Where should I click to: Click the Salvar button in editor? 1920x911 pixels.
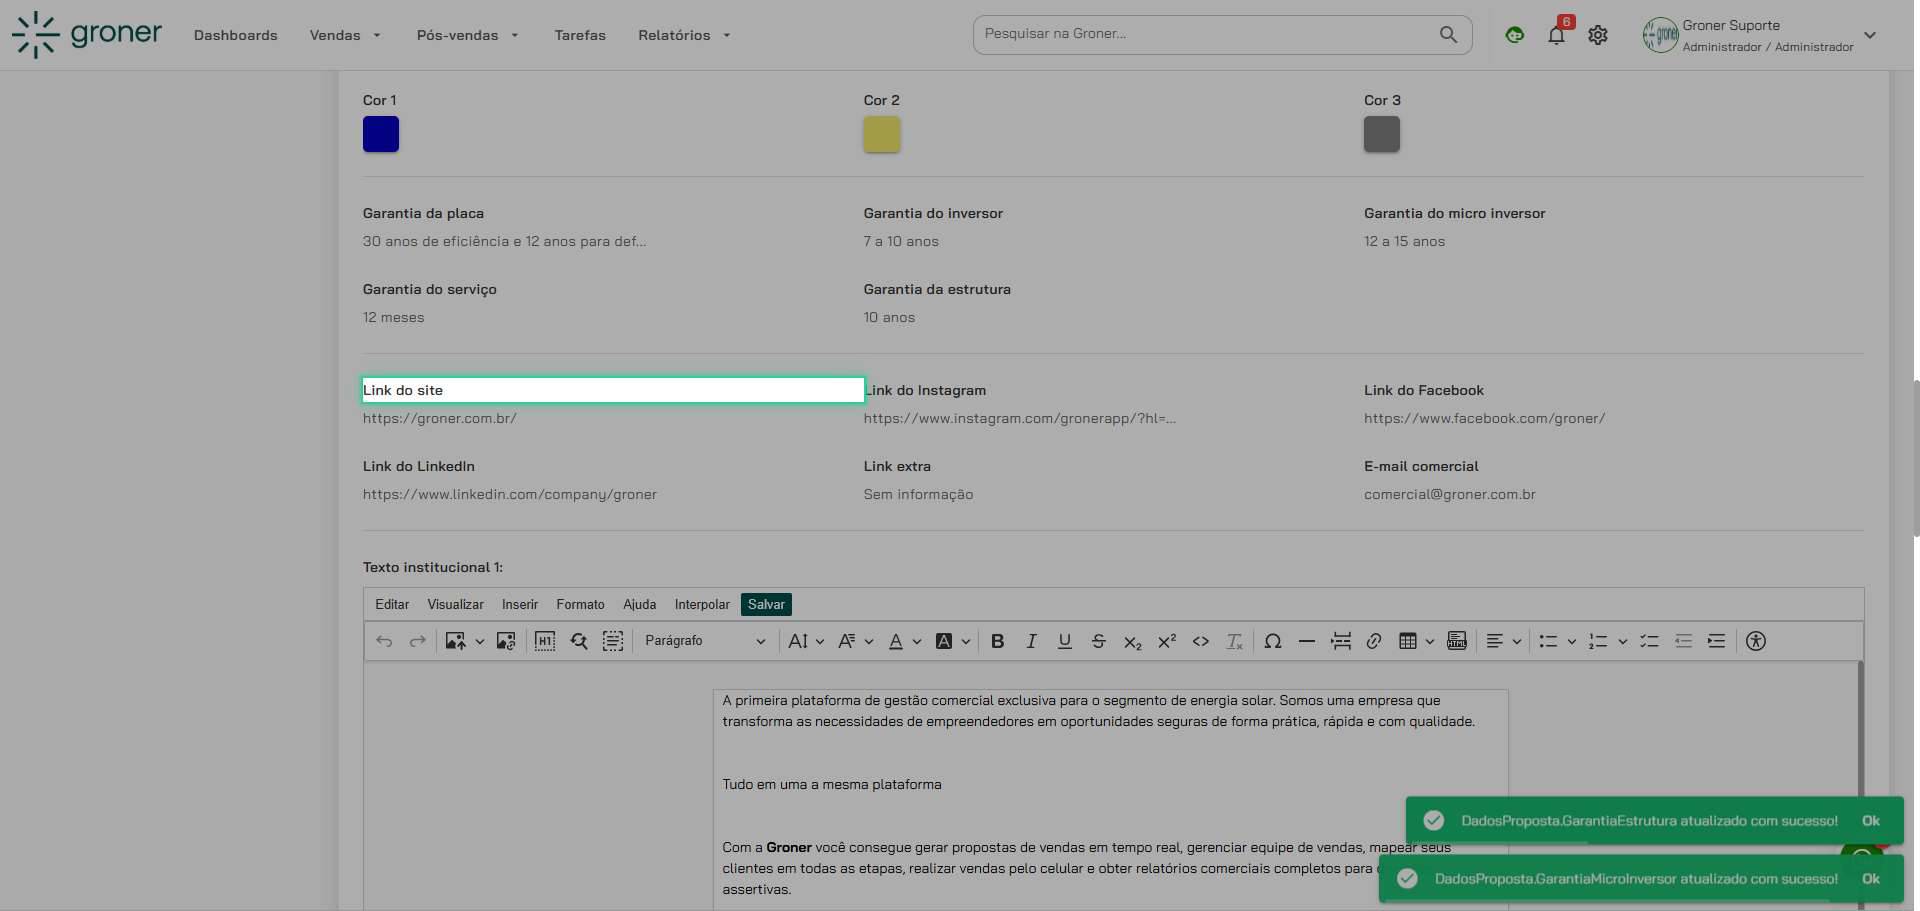click(x=766, y=604)
